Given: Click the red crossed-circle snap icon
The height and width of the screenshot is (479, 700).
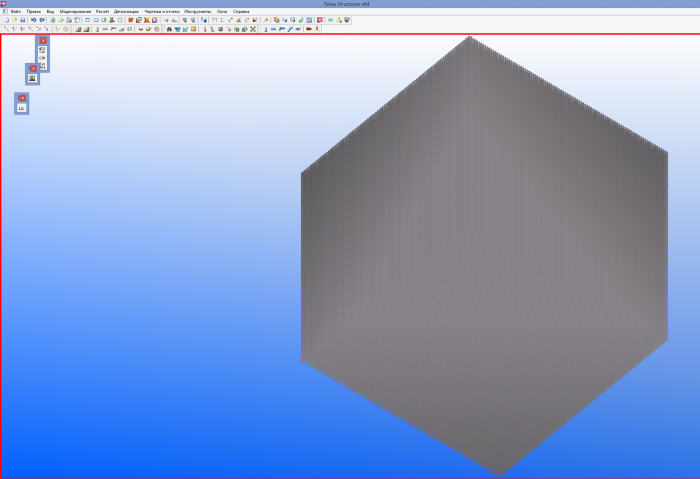Looking at the screenshot, I should pyautogui.click(x=66, y=29).
